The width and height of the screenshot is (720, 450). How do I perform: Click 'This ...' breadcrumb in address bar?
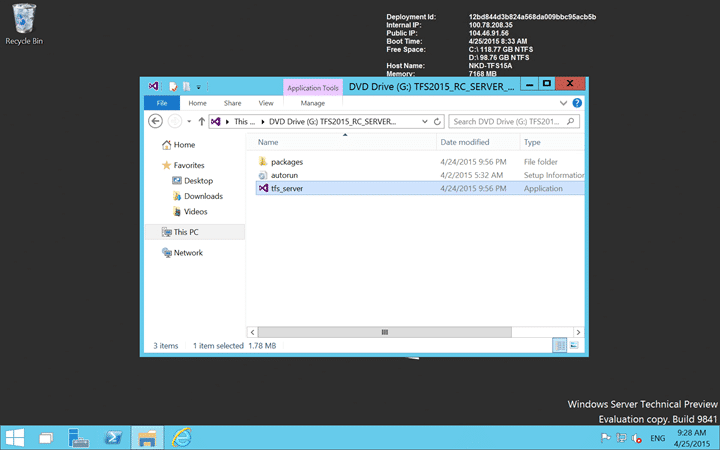[244, 122]
